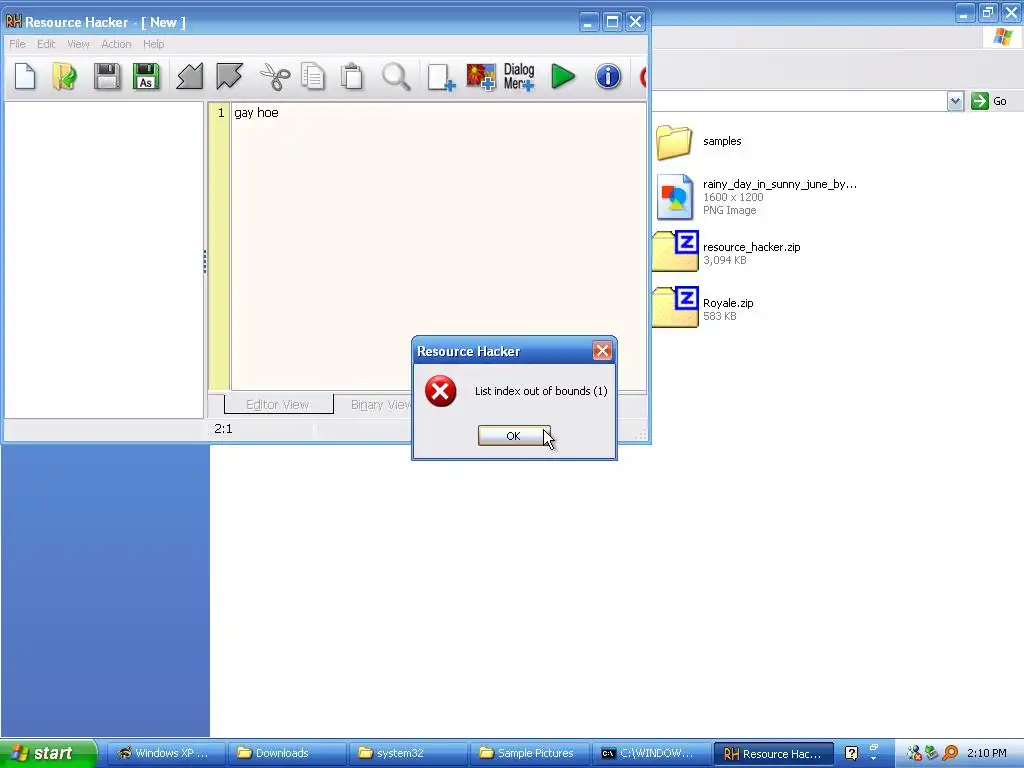Click the text 'gay hoe' in the editor
The image size is (1024, 768).
tap(256, 112)
